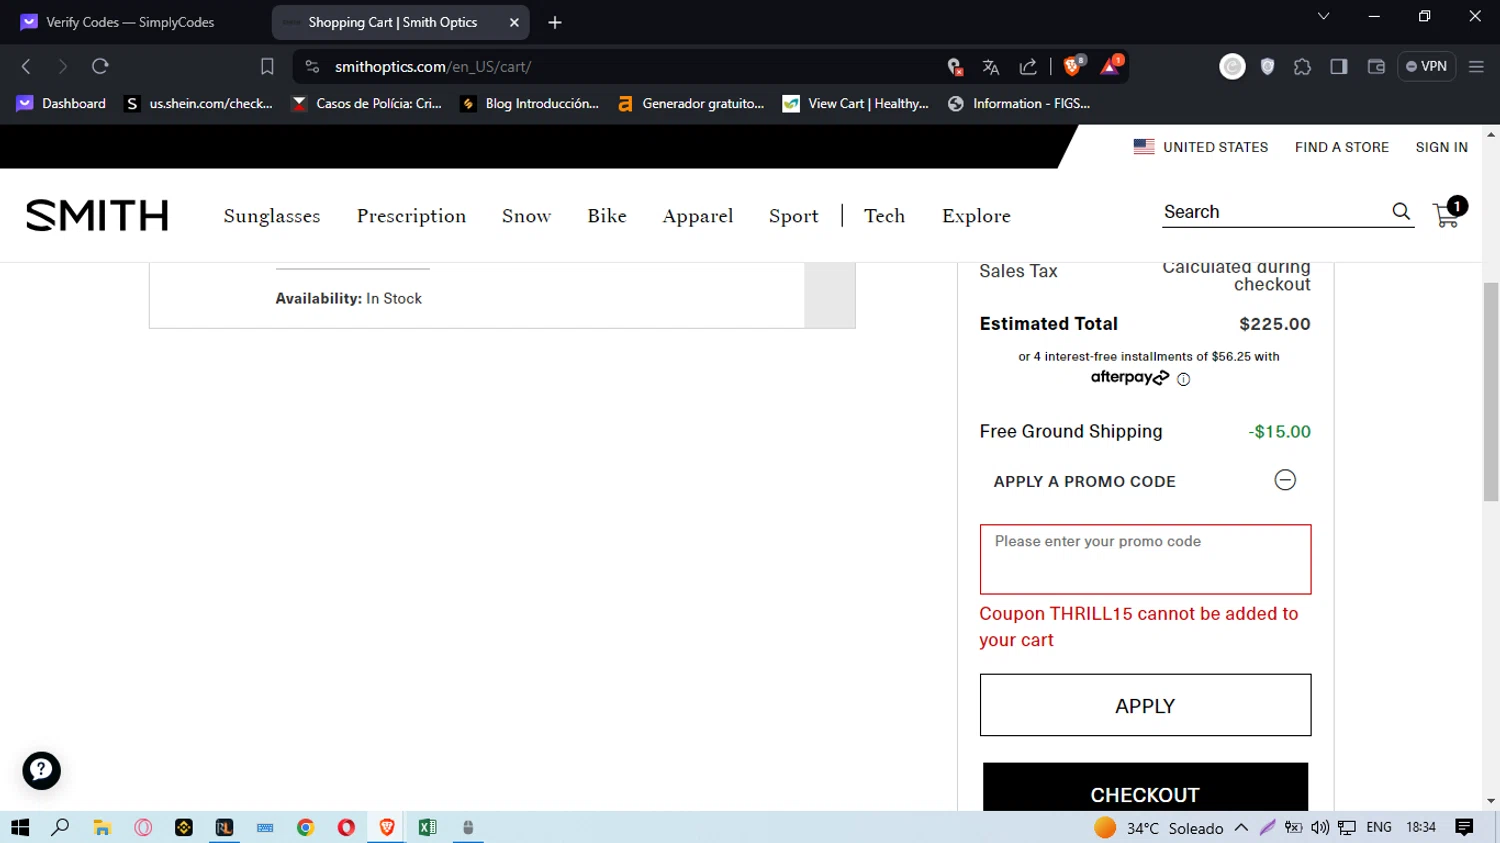Viewport: 1500px width, 843px height.
Task: Open the Windows notification center icon
Action: click(x=1464, y=827)
